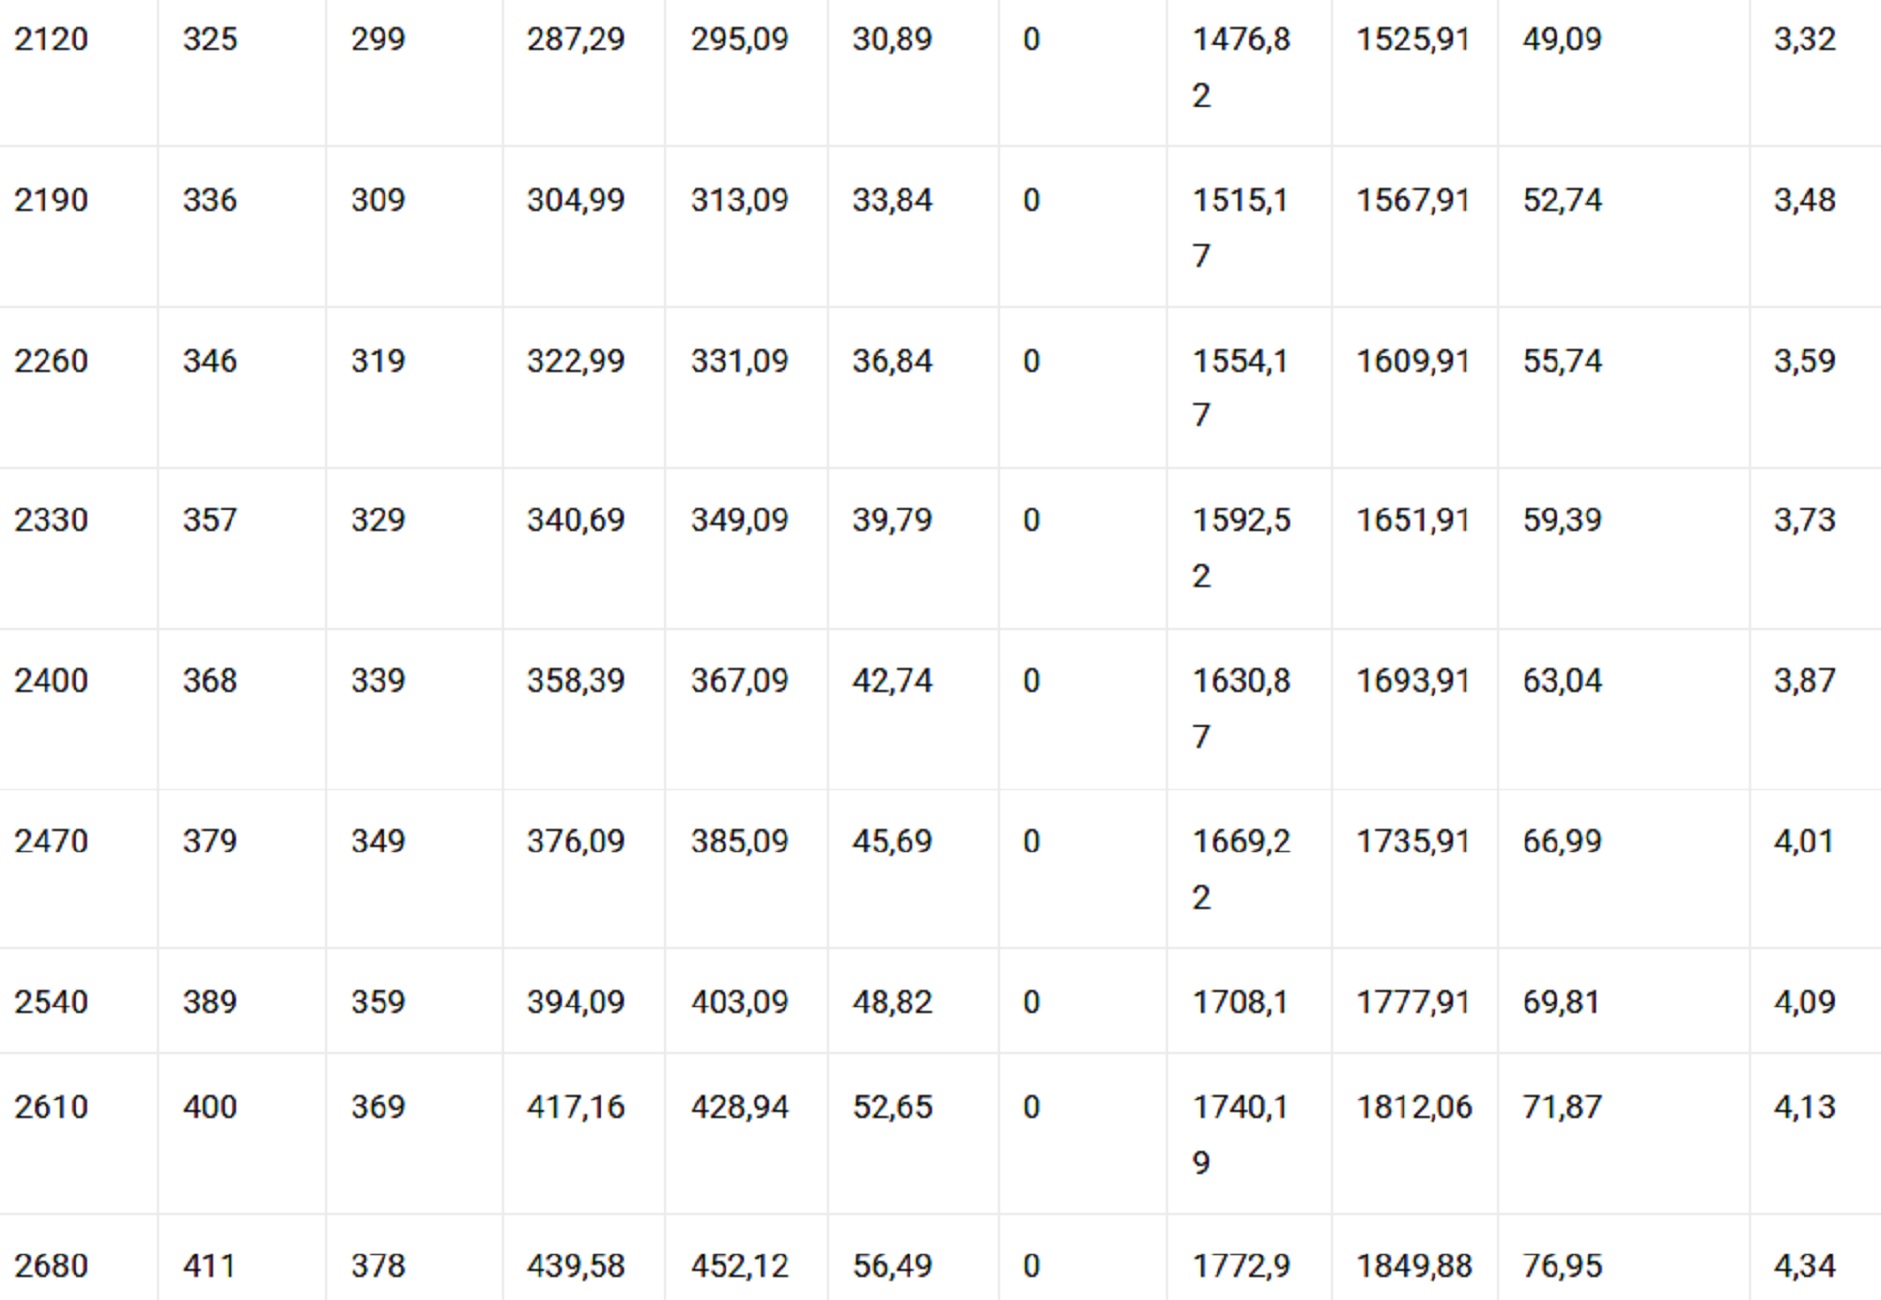1881x1300 pixels.
Task: Click the cell showing 52,74
Action: click(1561, 200)
